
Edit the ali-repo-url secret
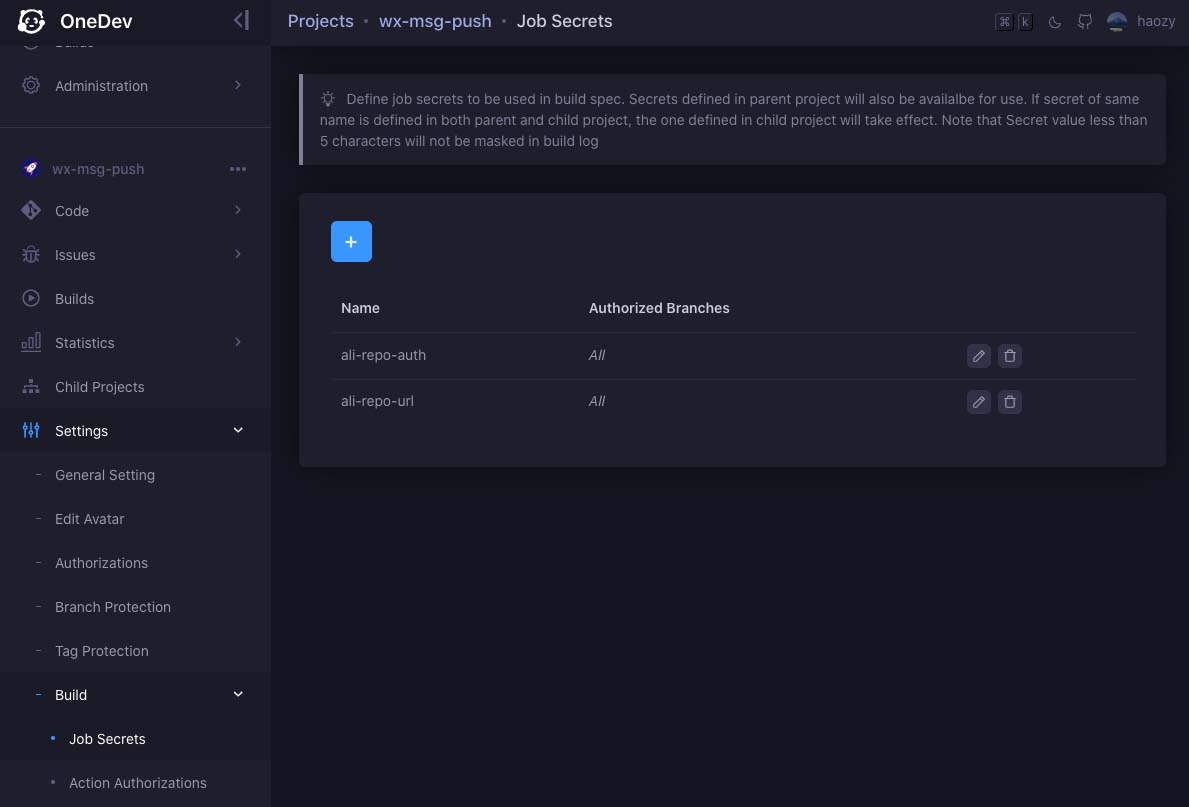coord(978,402)
